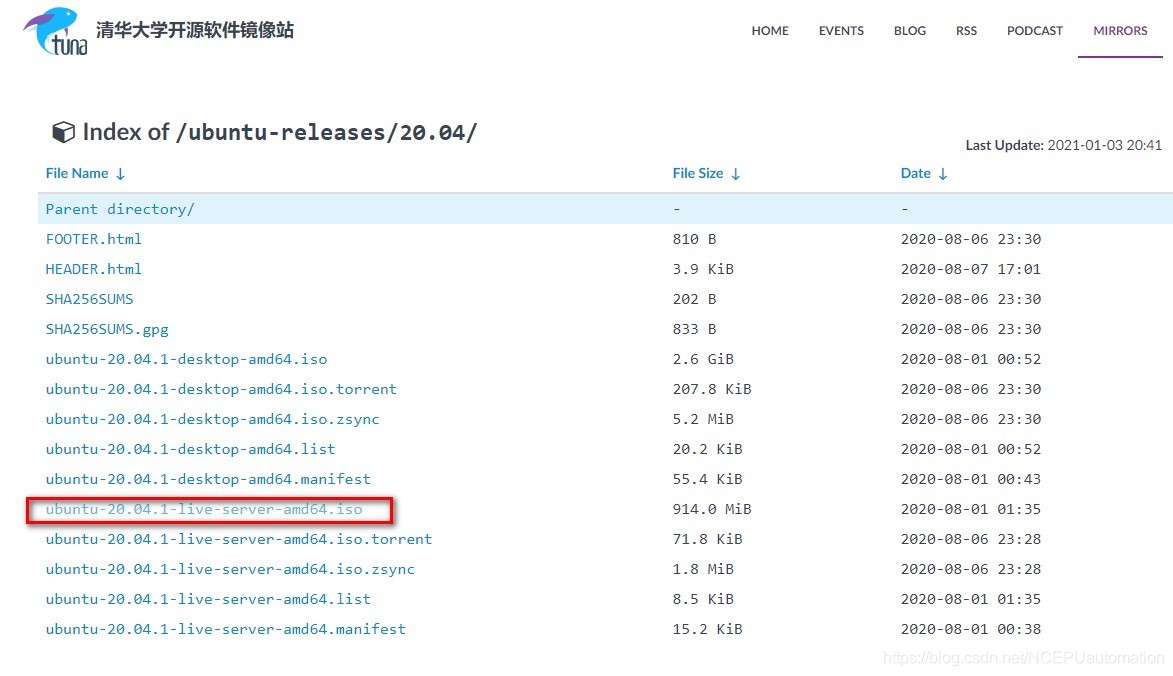Click the Last Update timestamp 2021-01-03 20:41

pos(1104,145)
